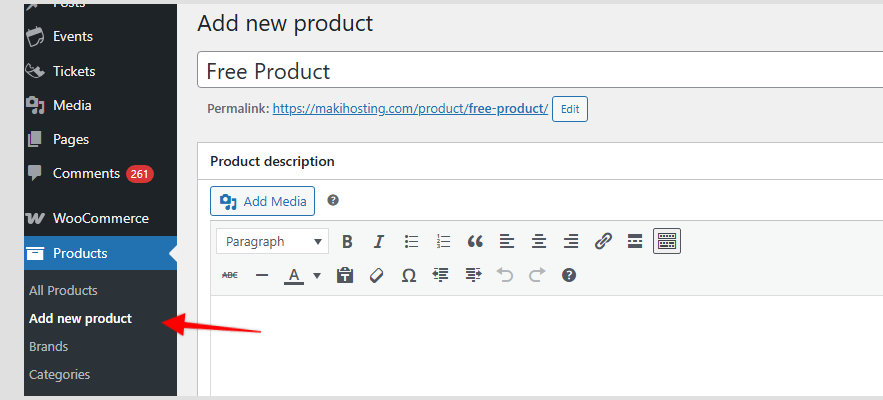The width and height of the screenshot is (883, 400).
Task: Click the insert/edit link icon
Action: click(603, 241)
